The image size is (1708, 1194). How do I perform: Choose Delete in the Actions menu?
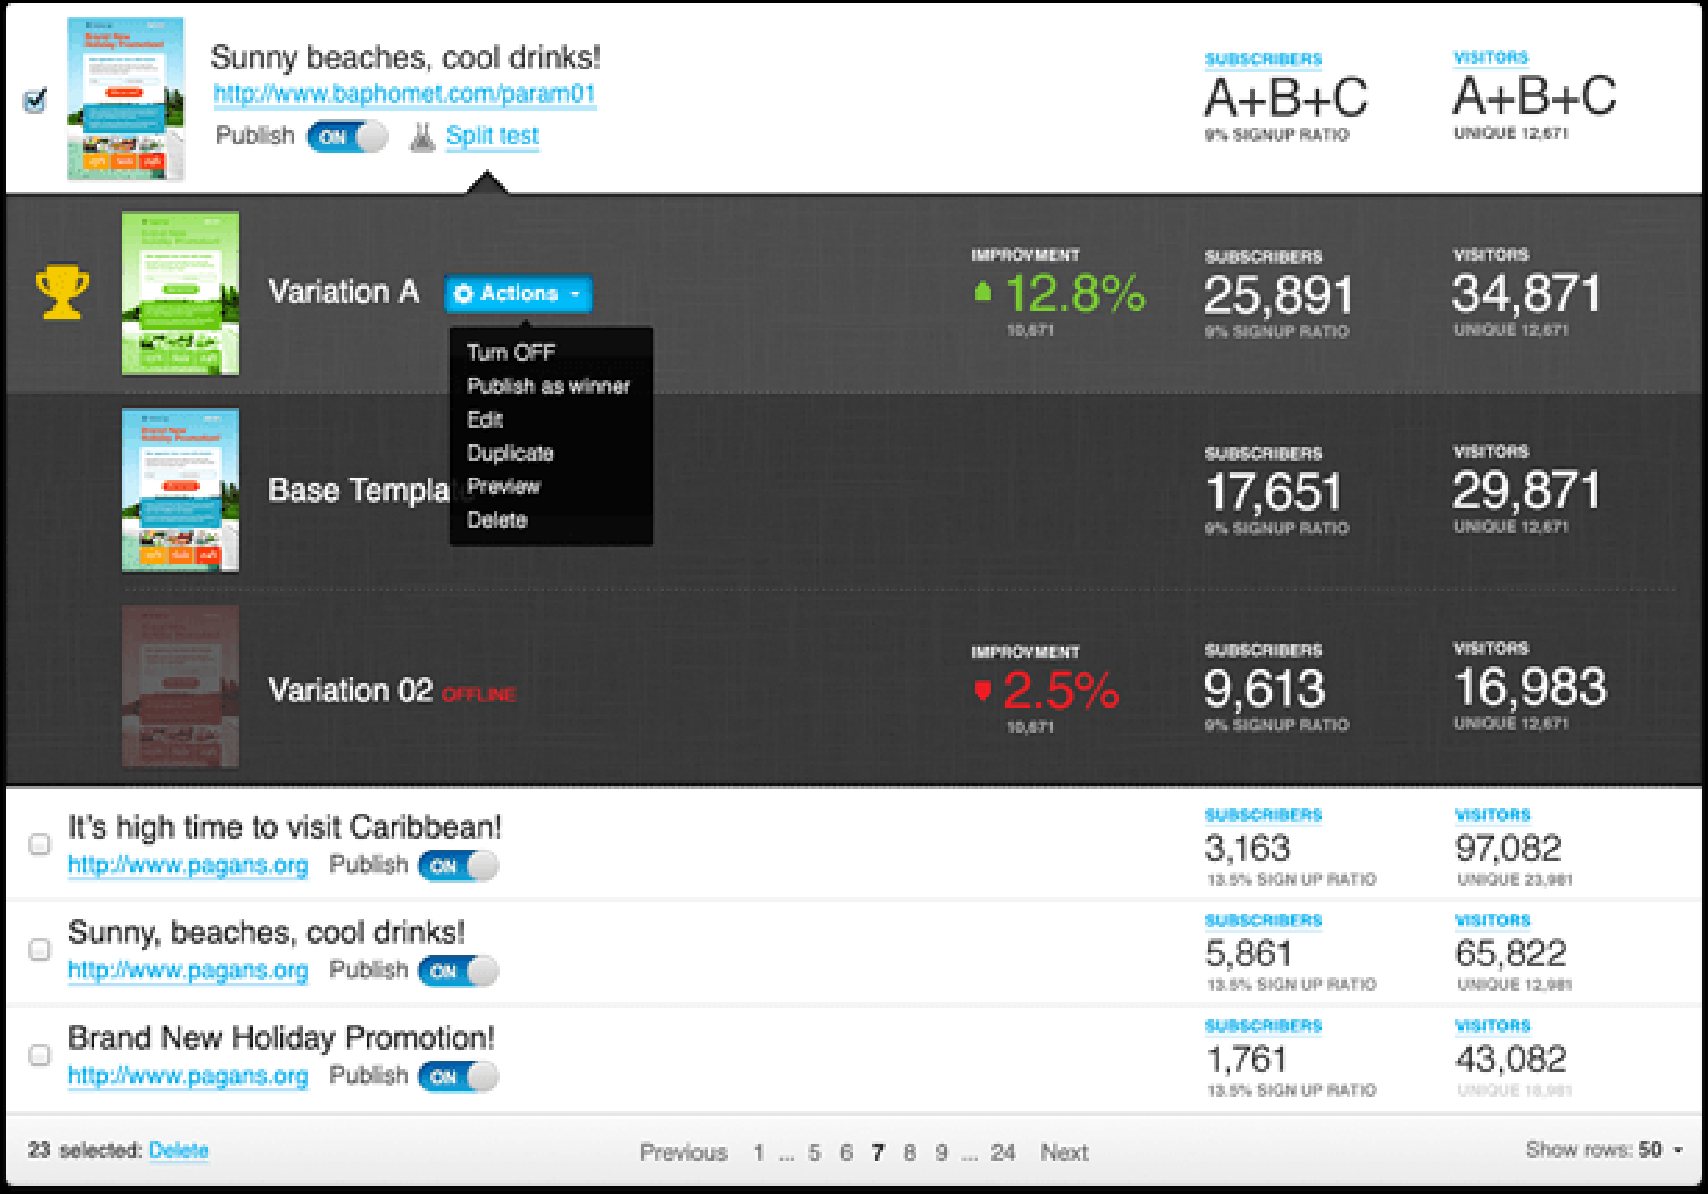point(497,520)
